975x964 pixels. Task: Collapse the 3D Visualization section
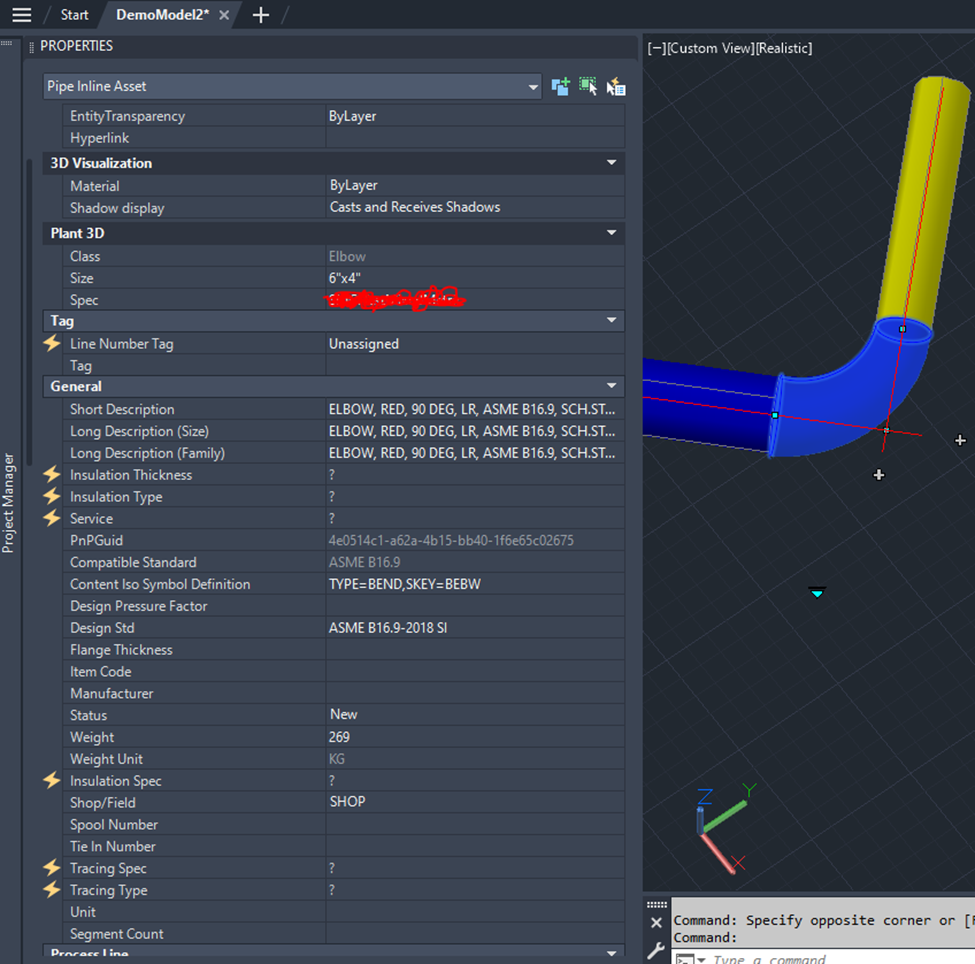point(612,163)
